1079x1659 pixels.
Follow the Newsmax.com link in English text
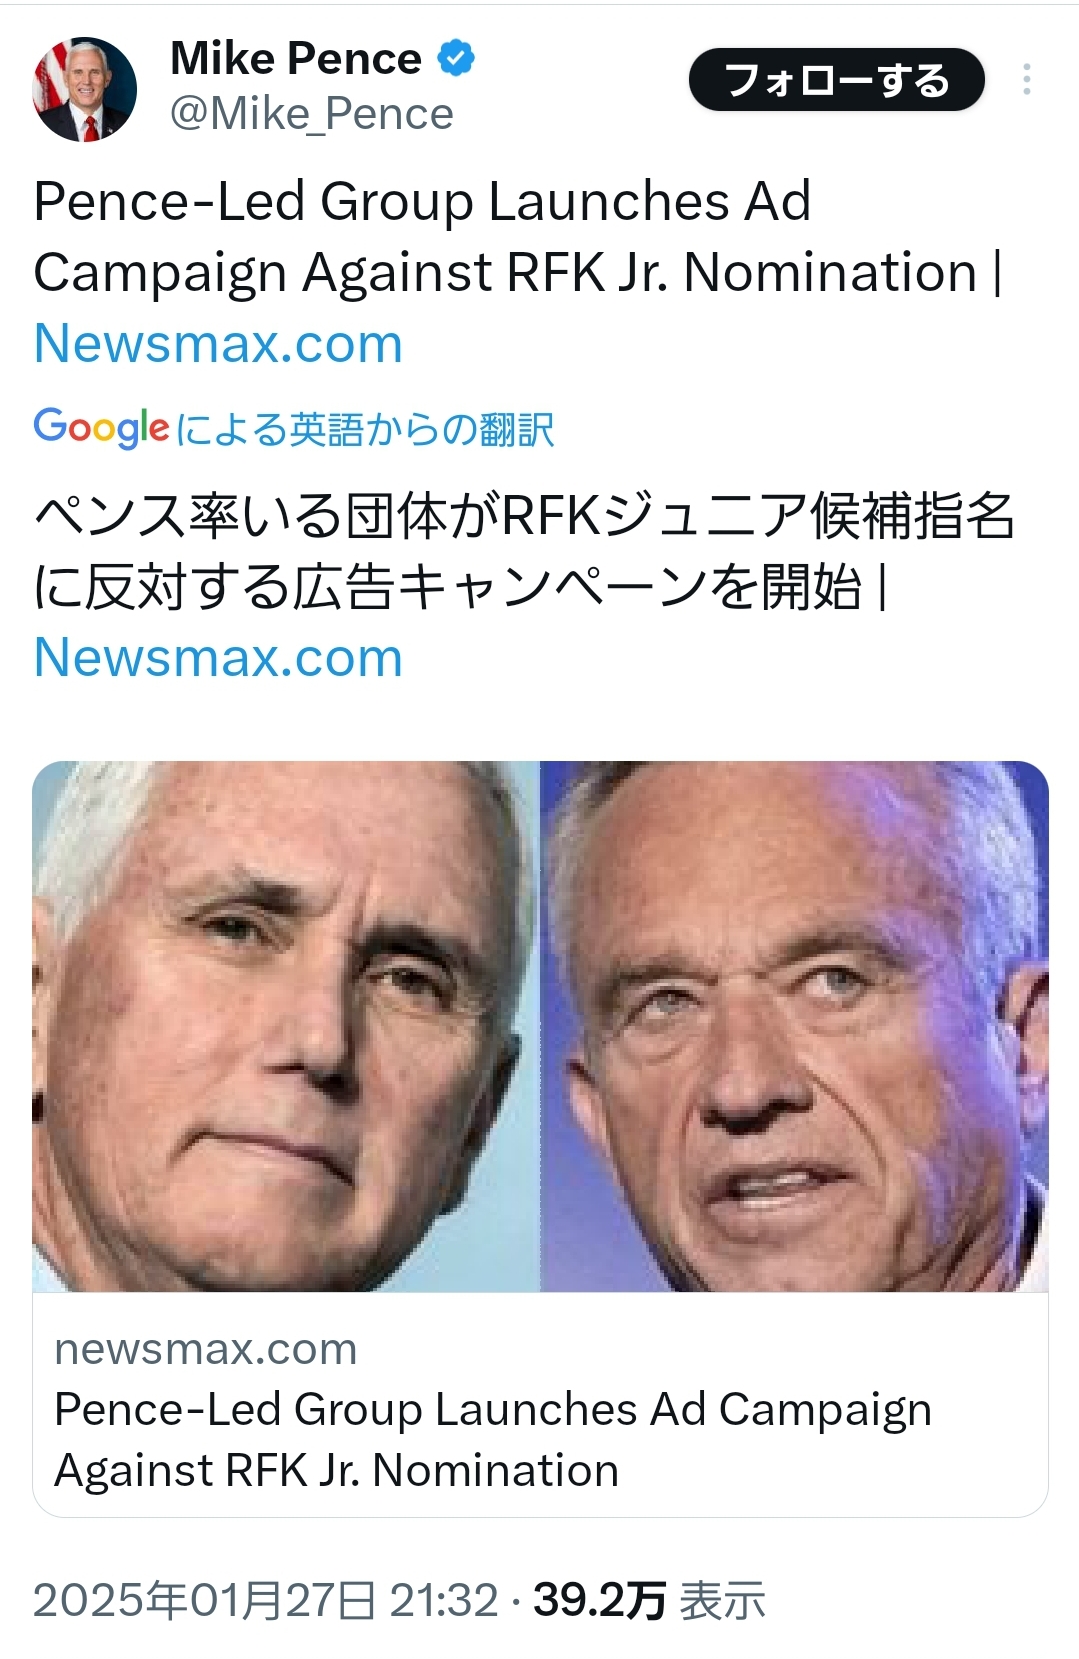(218, 344)
